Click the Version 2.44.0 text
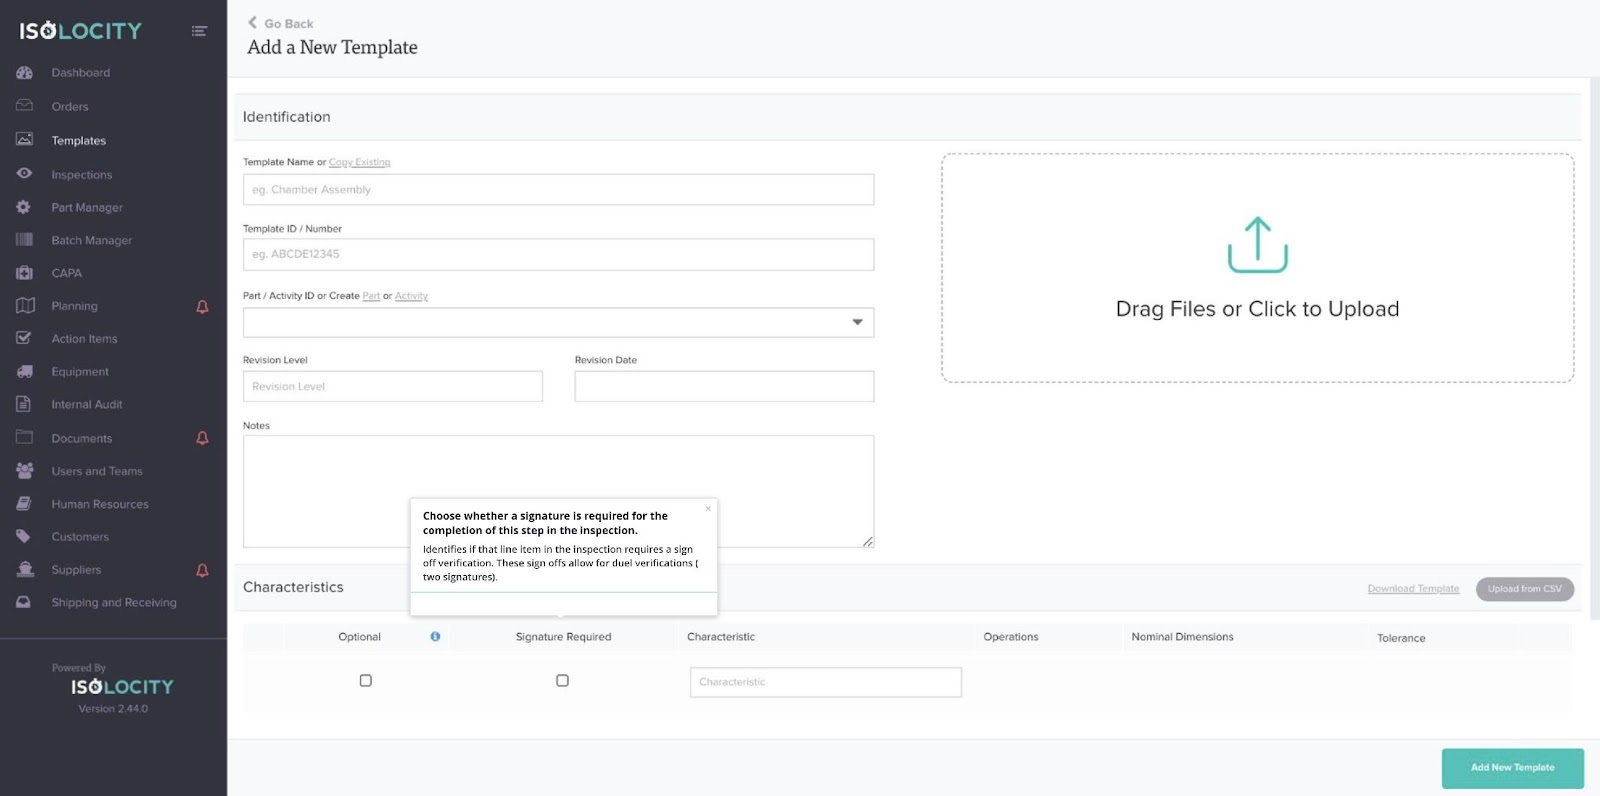 113,709
